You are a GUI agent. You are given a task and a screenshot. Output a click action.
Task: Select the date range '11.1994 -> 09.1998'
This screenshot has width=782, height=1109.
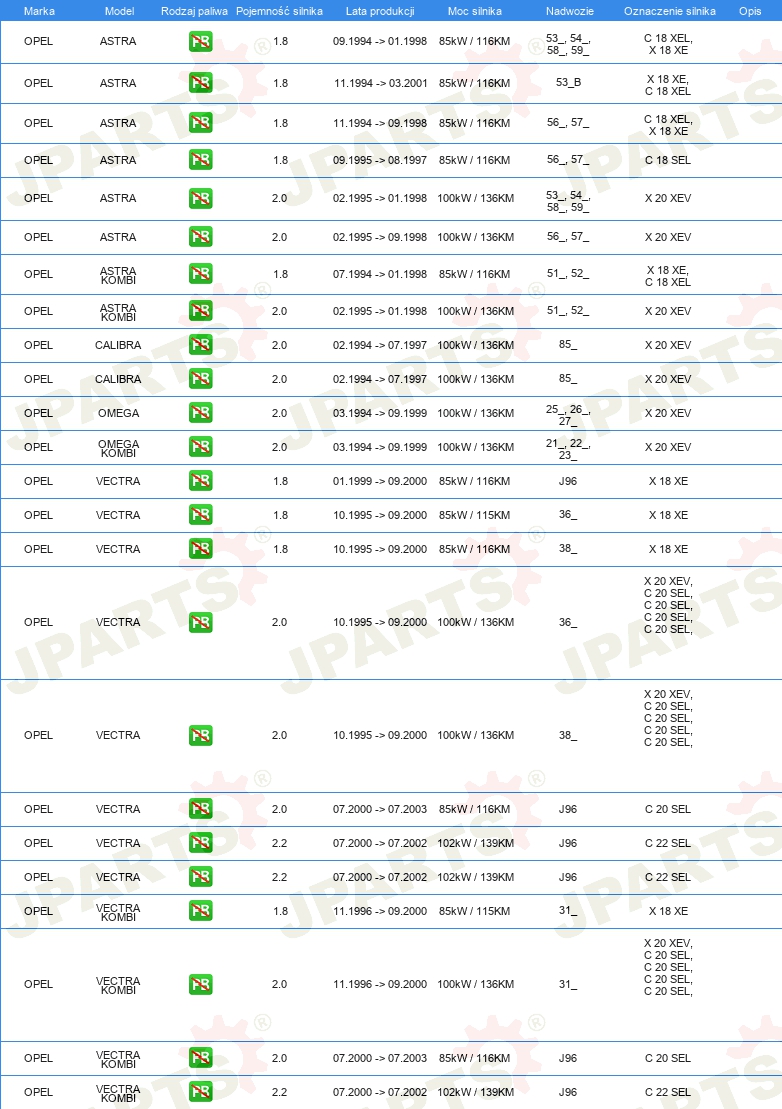click(380, 123)
